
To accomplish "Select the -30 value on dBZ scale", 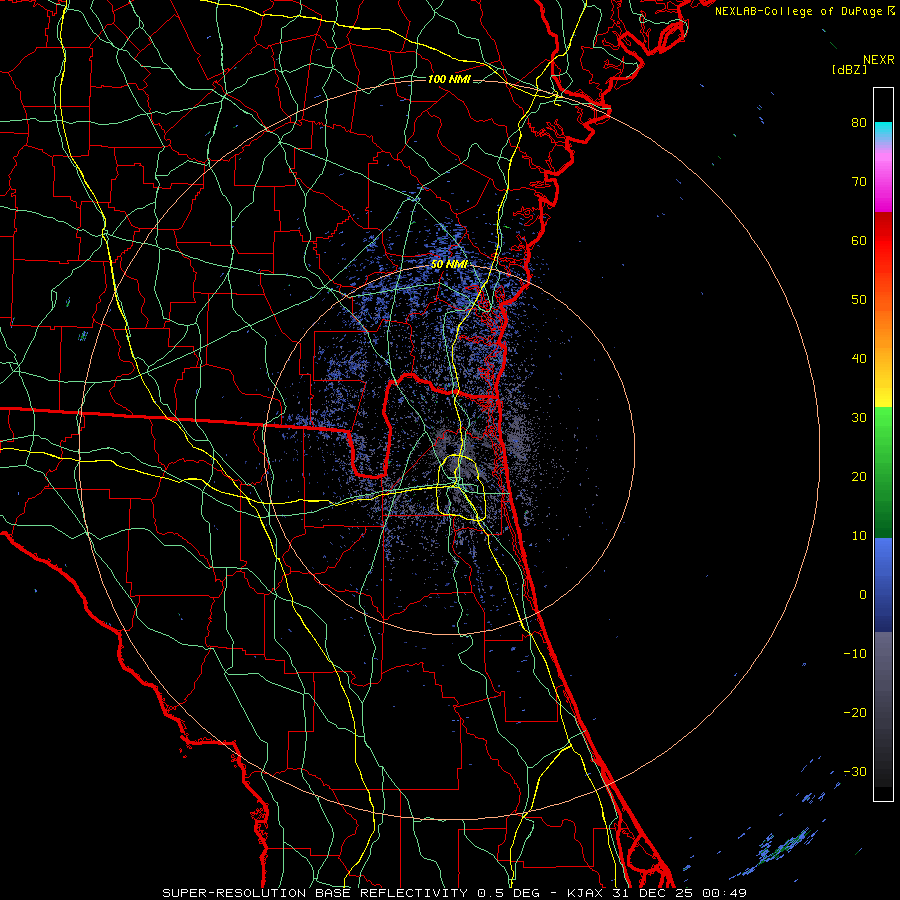I will point(855,771).
